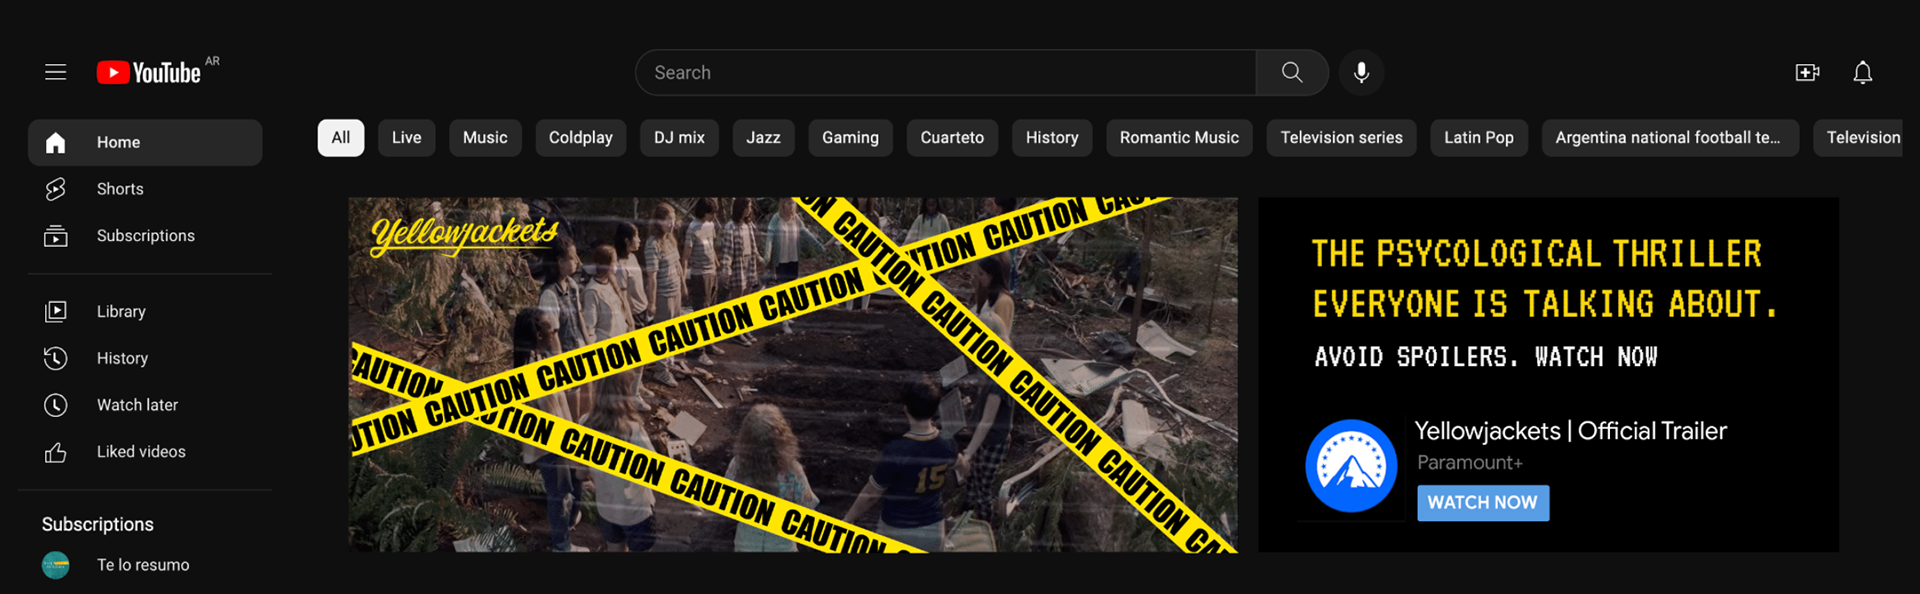Open the Liked videos sidebar label

point(141,452)
